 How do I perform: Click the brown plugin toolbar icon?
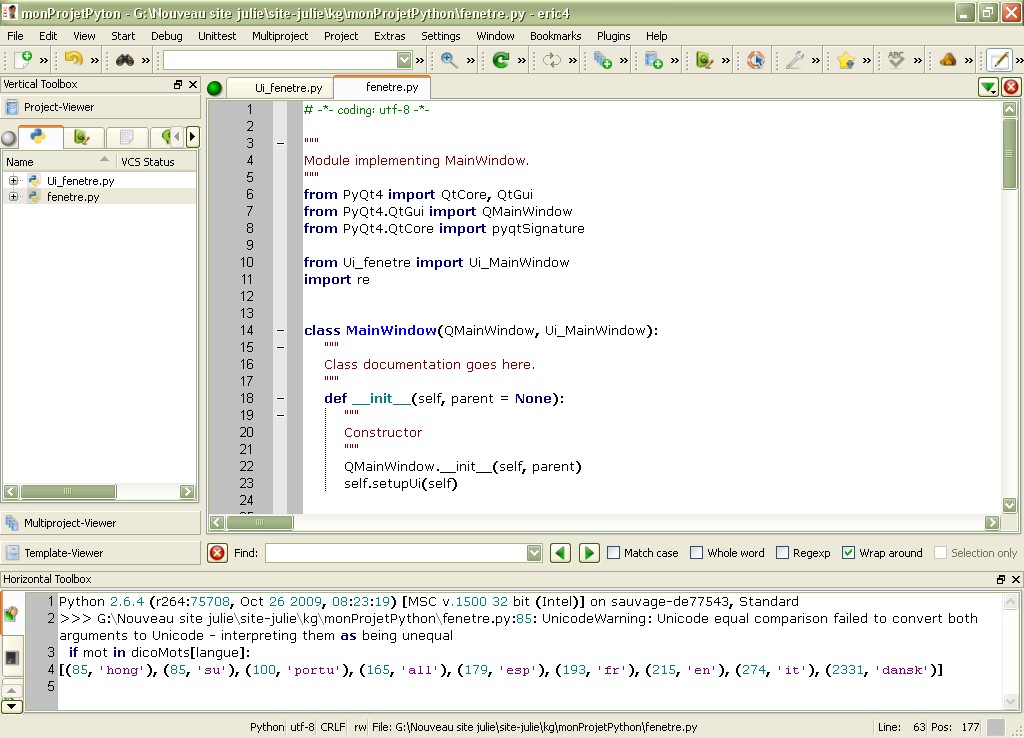point(948,60)
